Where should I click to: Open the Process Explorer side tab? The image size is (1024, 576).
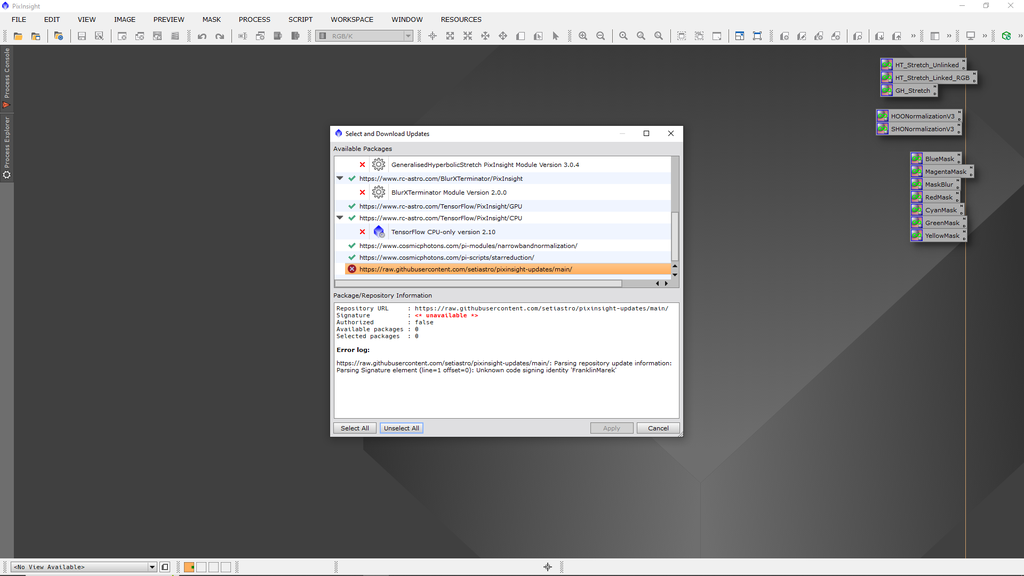pos(7,147)
